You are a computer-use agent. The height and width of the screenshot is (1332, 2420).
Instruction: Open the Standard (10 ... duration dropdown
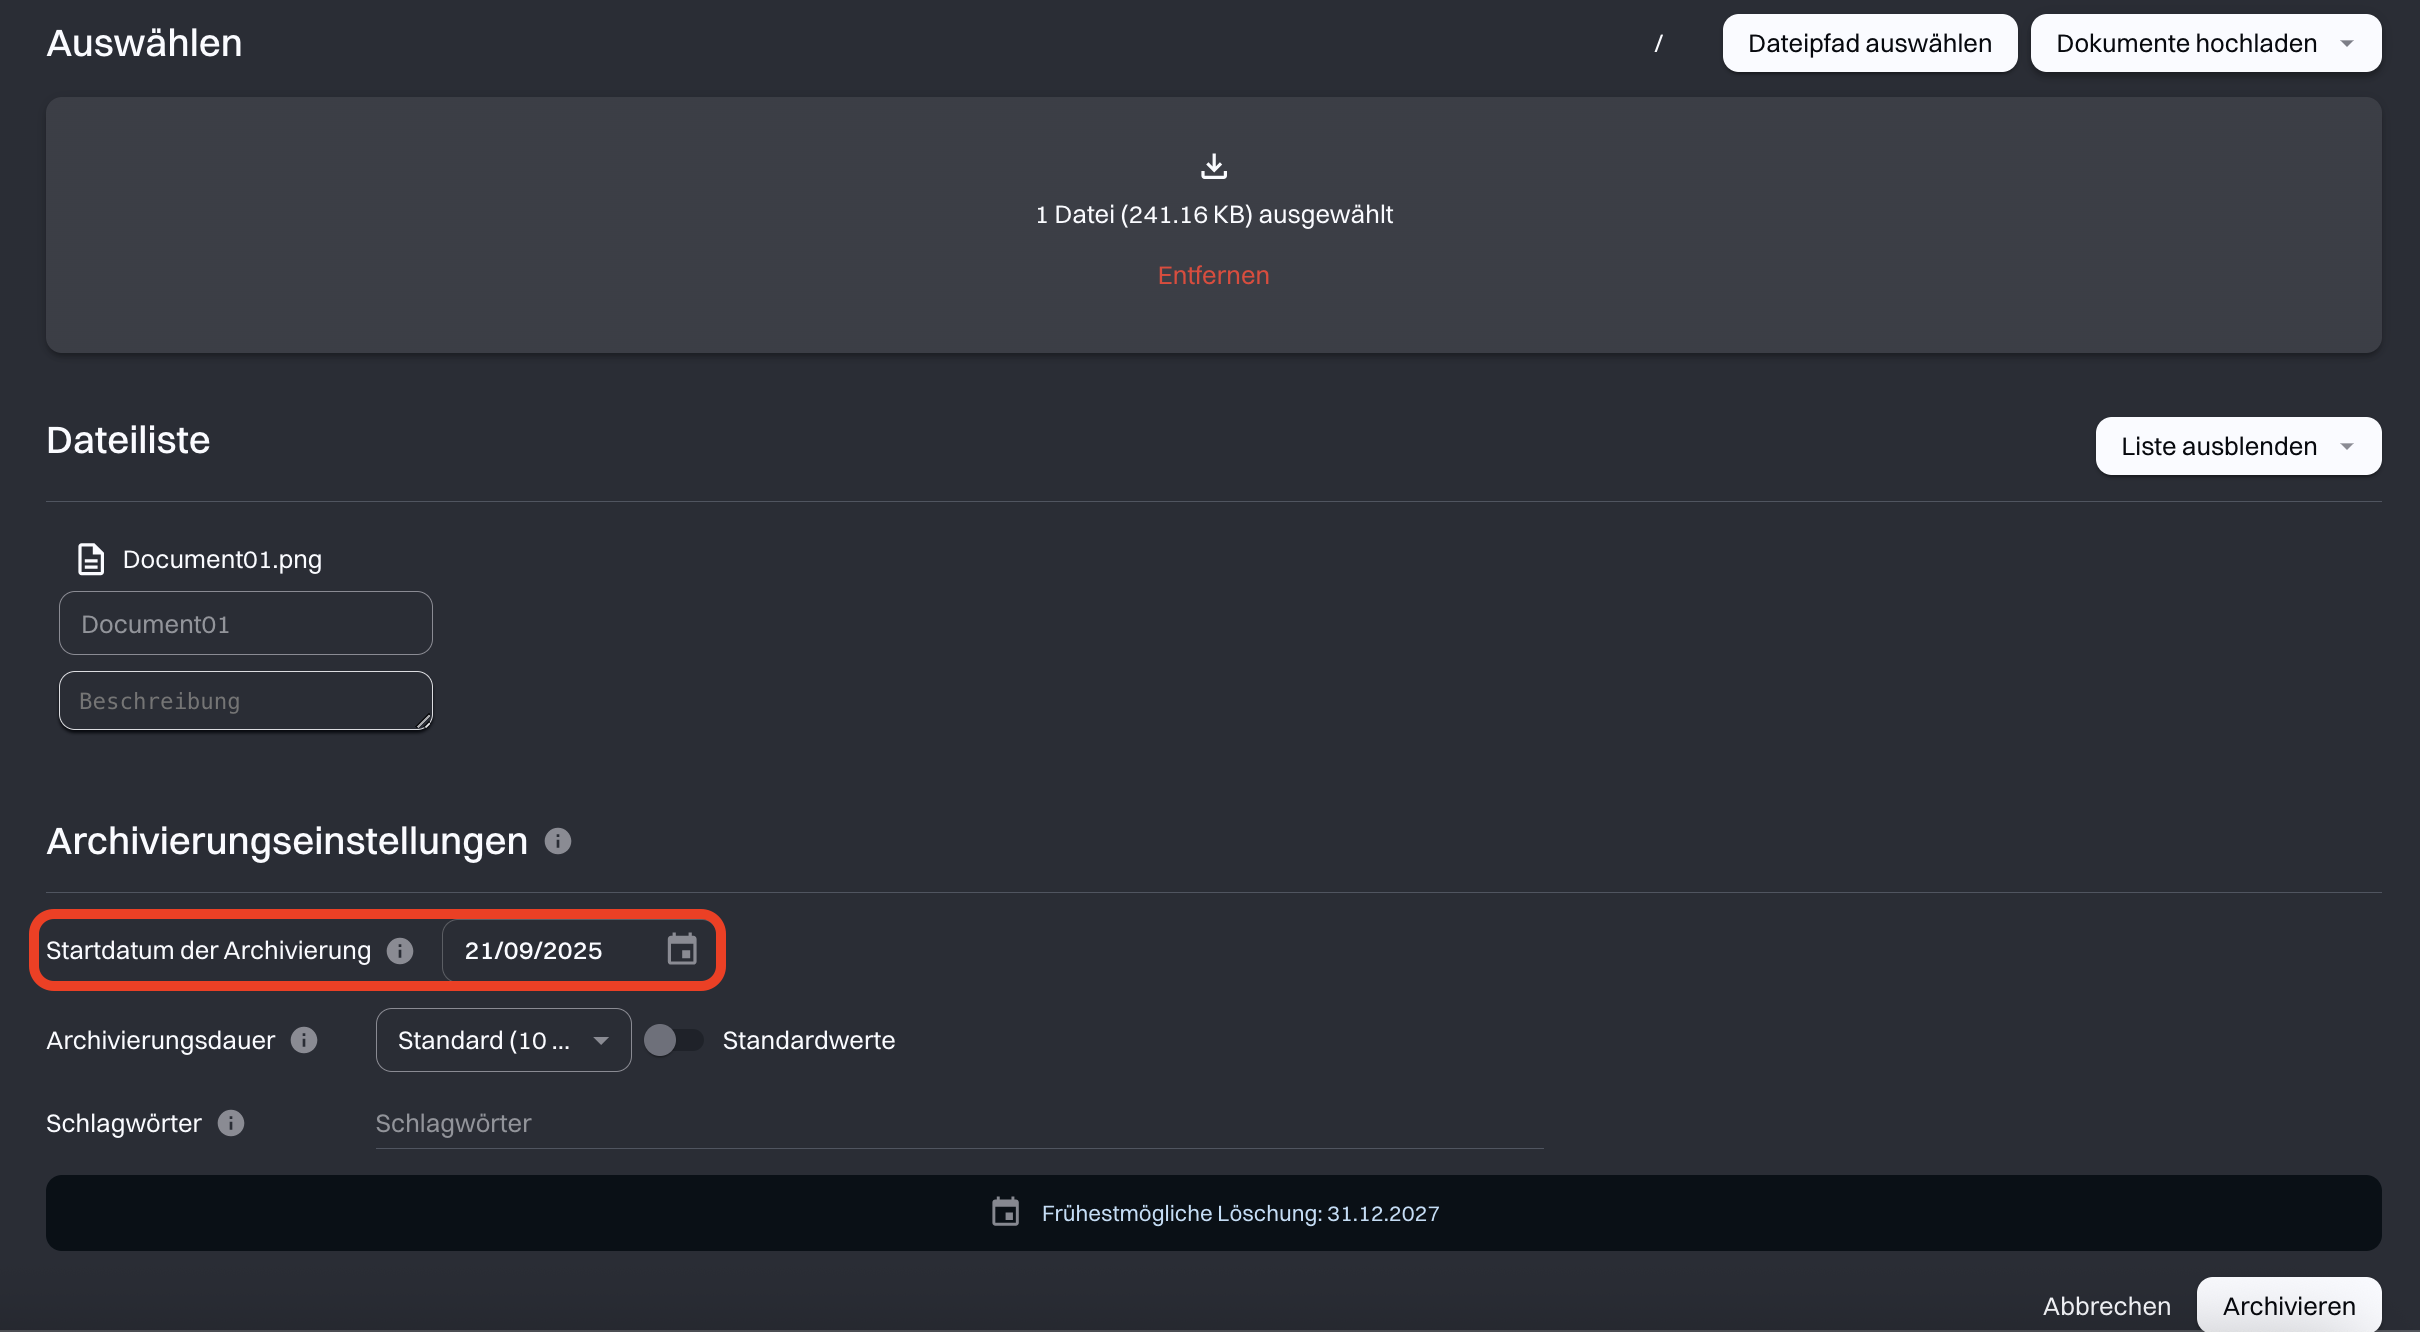click(x=503, y=1040)
